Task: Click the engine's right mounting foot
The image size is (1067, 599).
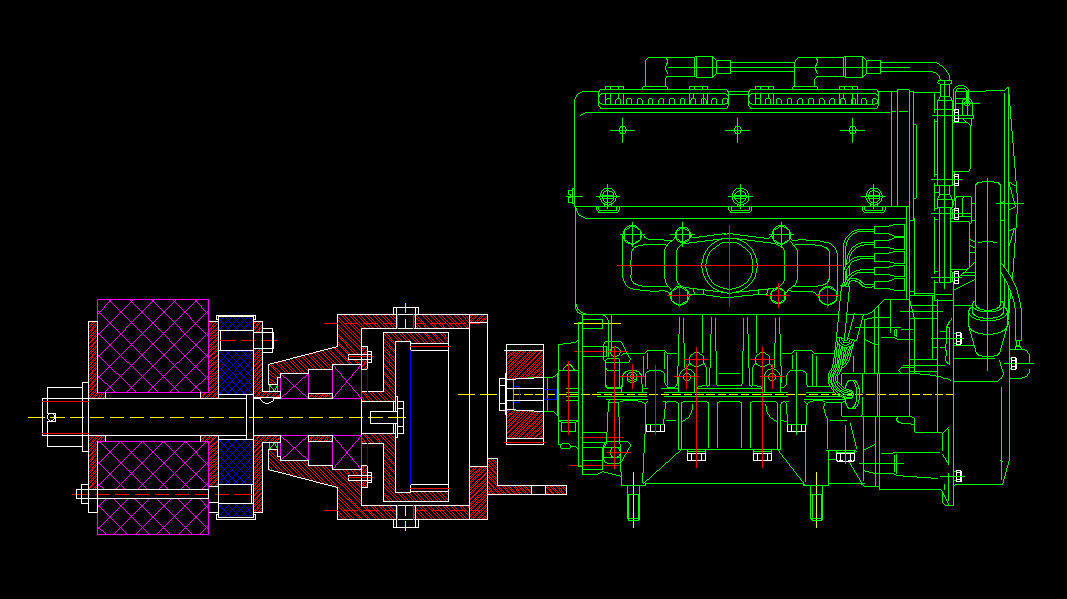Action: tap(817, 503)
